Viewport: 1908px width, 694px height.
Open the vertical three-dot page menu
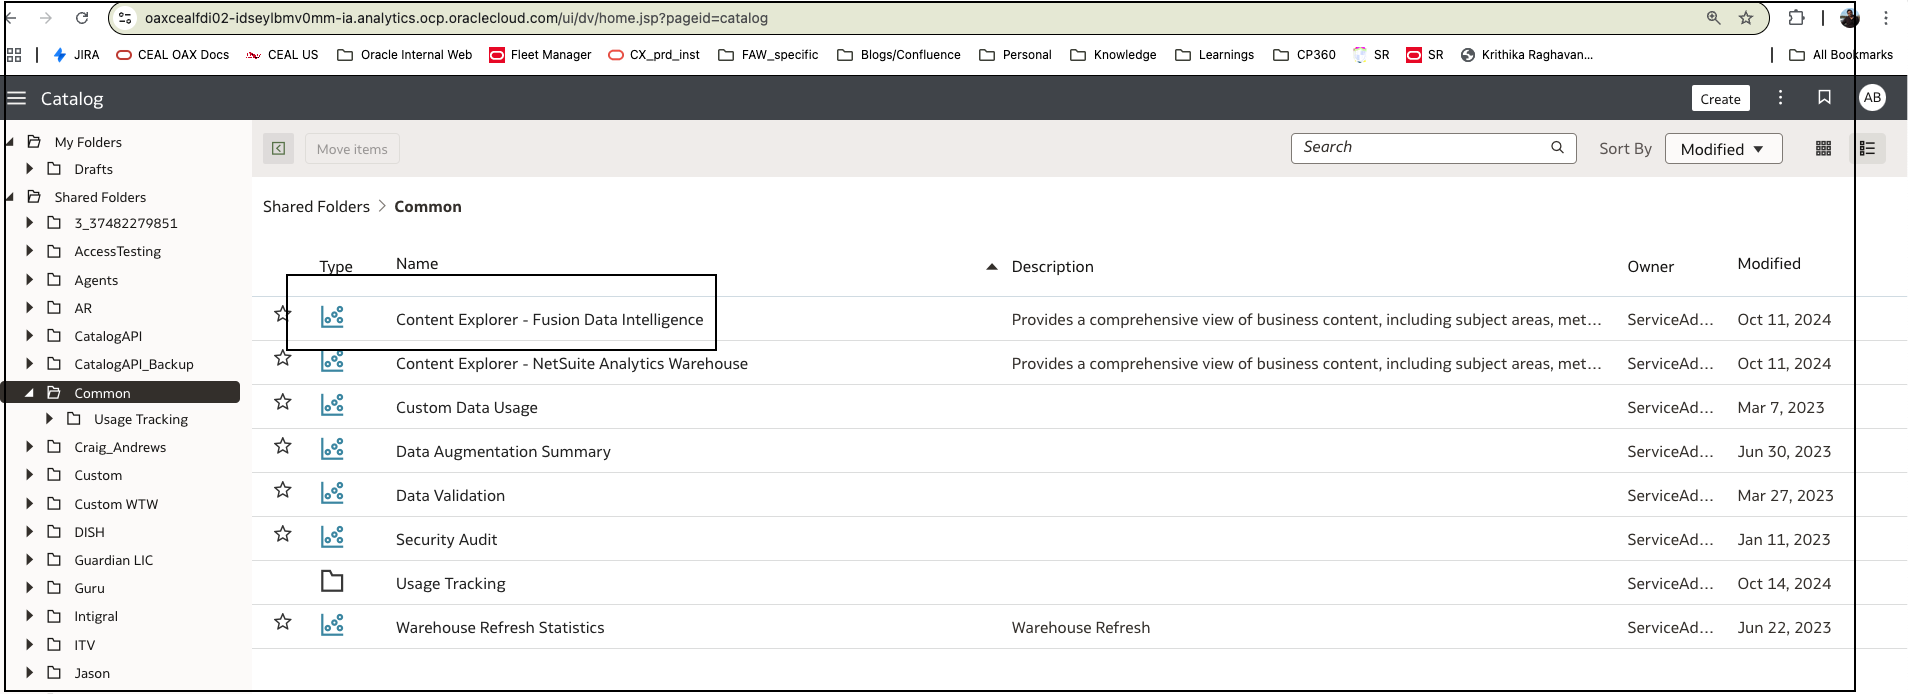1780,97
